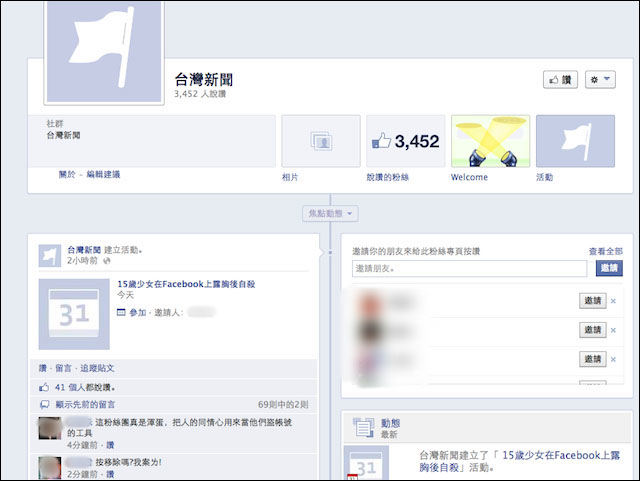The image size is (640, 481).
Task: Click the post's small flag avatar icon
Action: [50, 256]
